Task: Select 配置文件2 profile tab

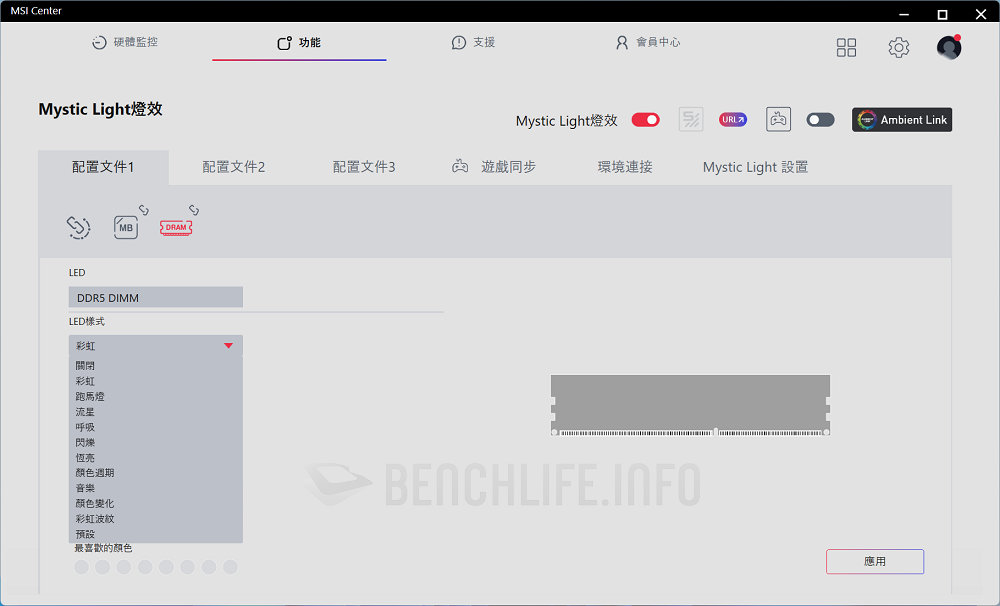Action: tap(233, 167)
